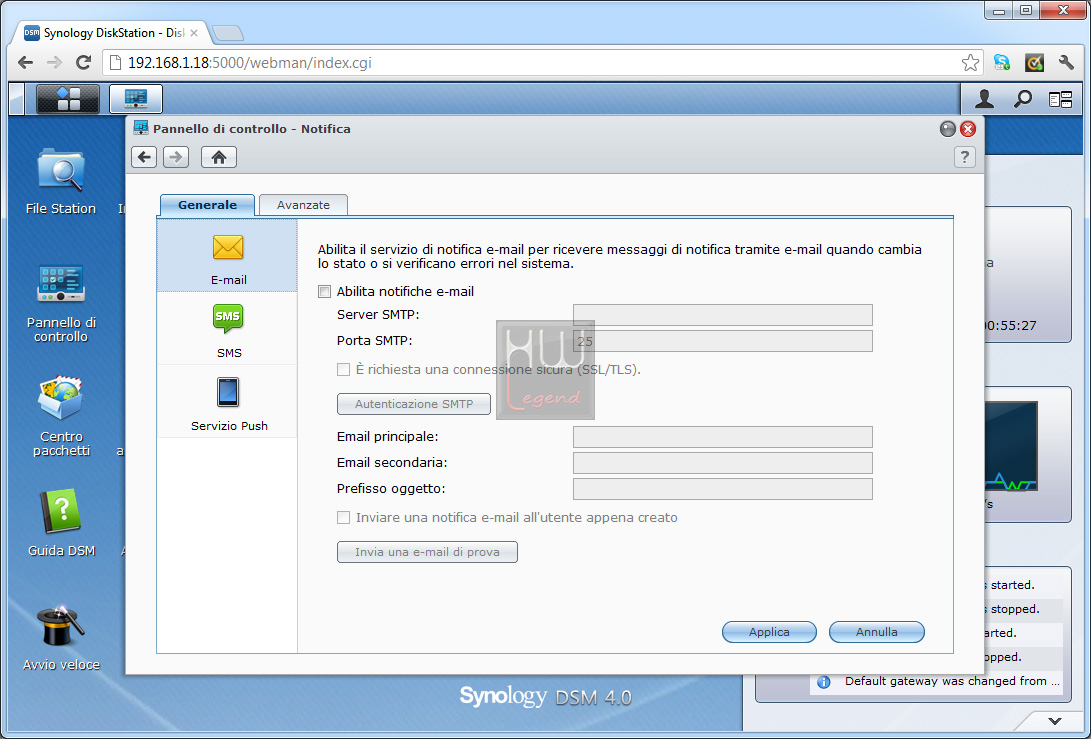Minimize the Pannello di controllo window

click(x=948, y=129)
